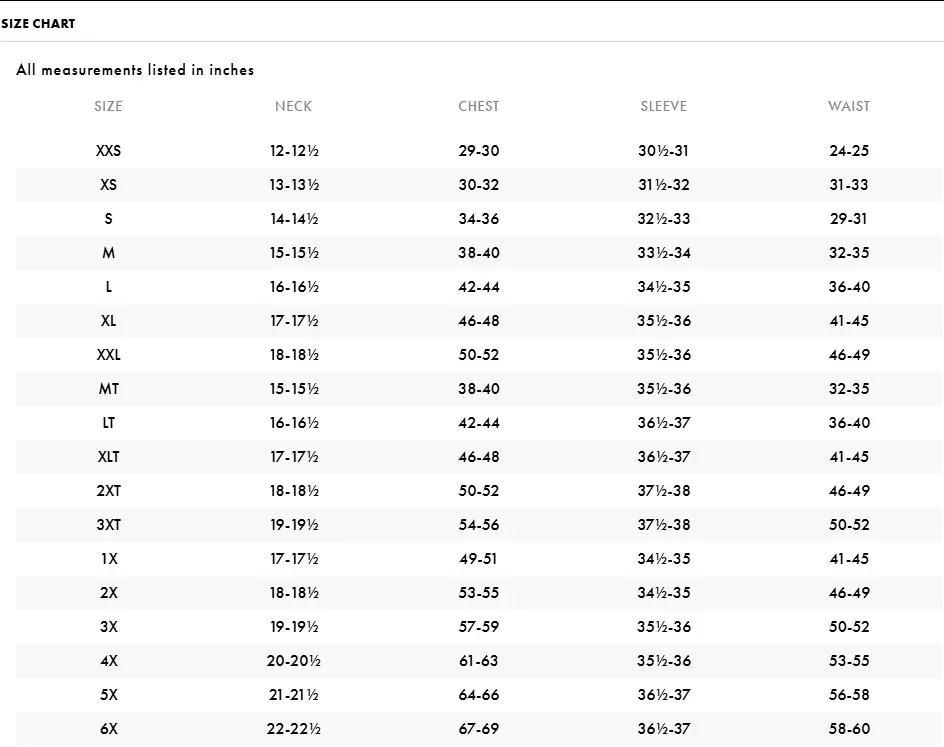This screenshot has width=944, height=747.
Task: Select the 6X size row label
Action: (x=108, y=729)
